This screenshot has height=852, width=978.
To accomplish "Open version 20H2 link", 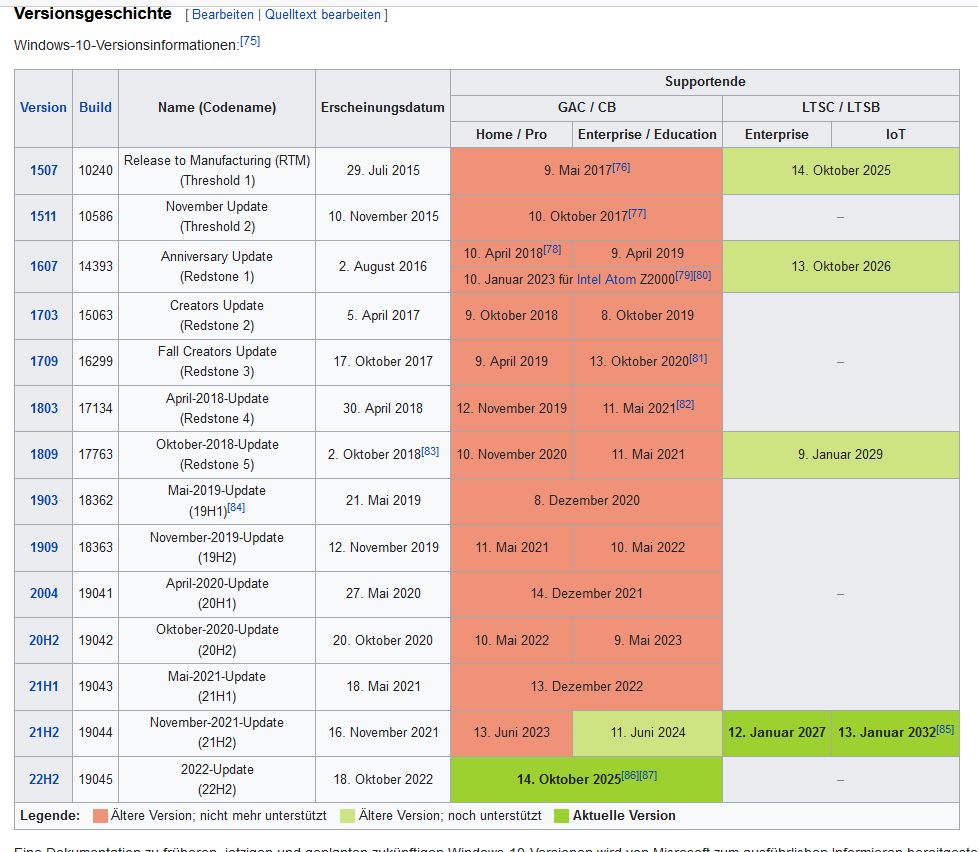I will pos(44,640).
